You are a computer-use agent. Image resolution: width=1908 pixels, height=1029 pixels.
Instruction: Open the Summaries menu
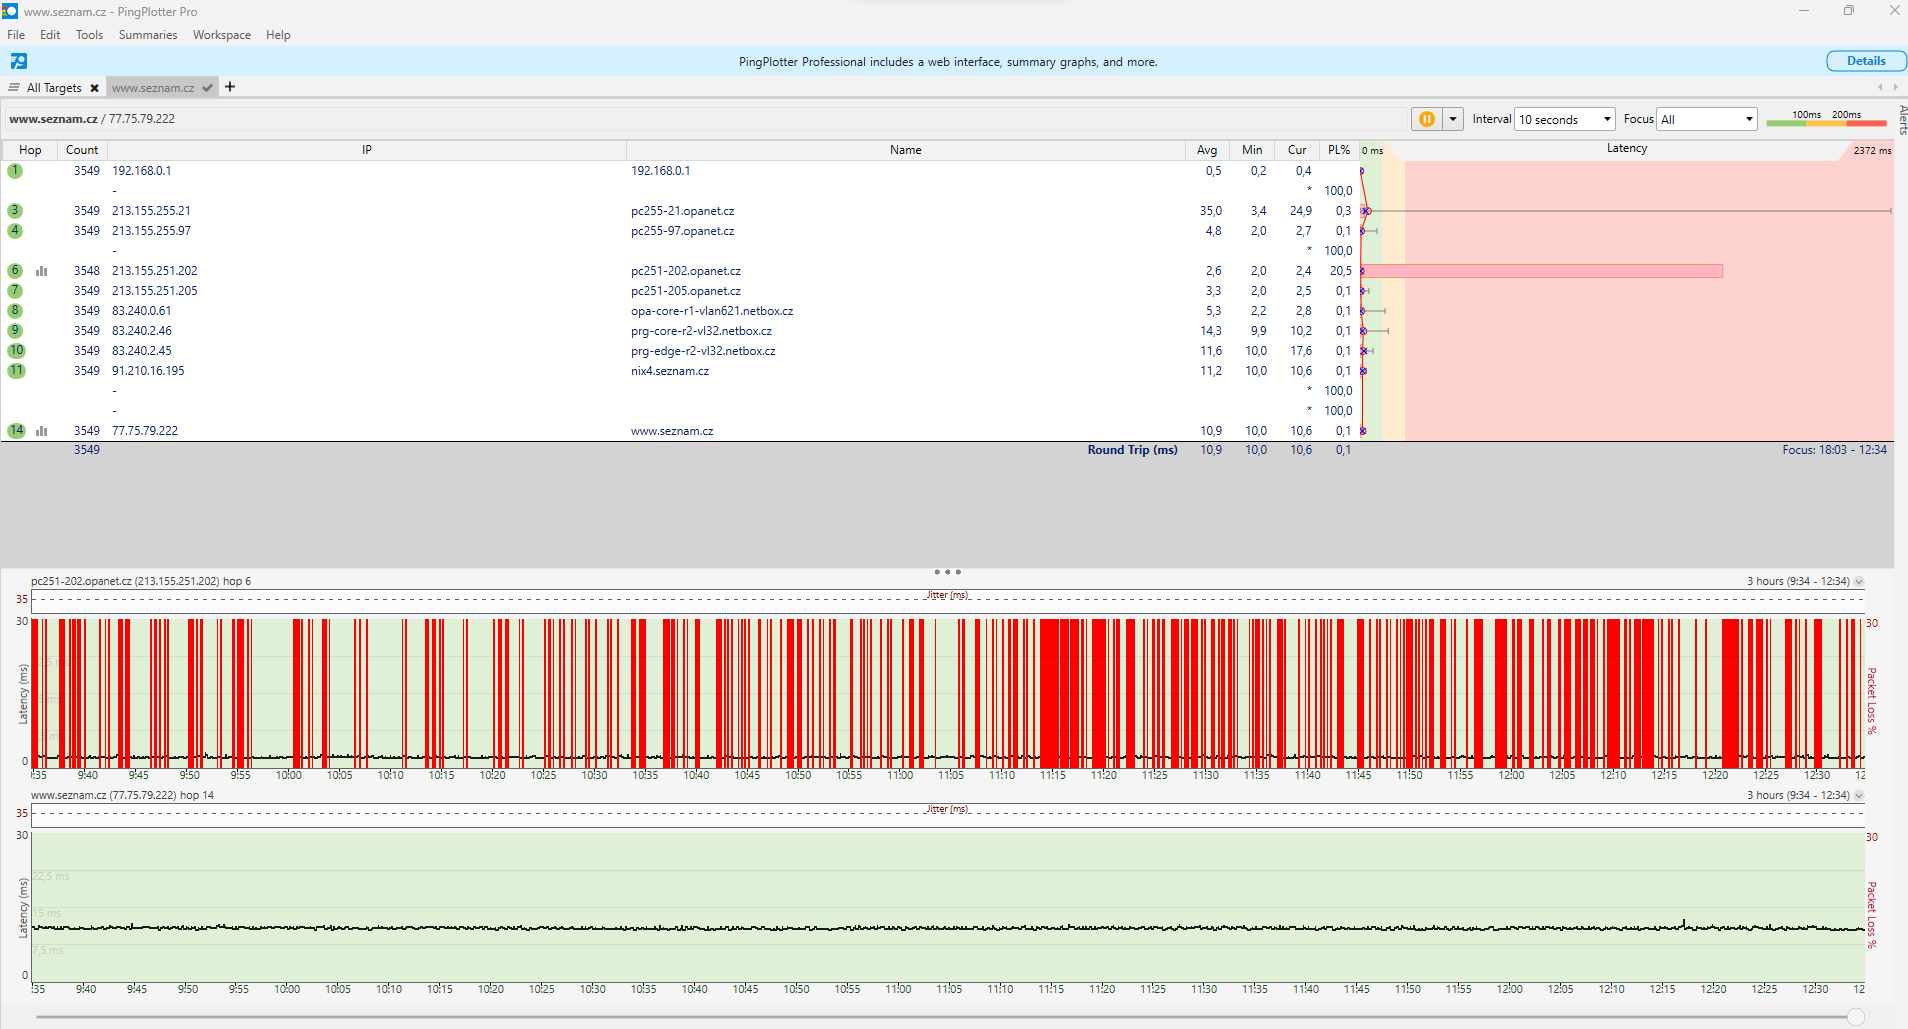point(147,35)
